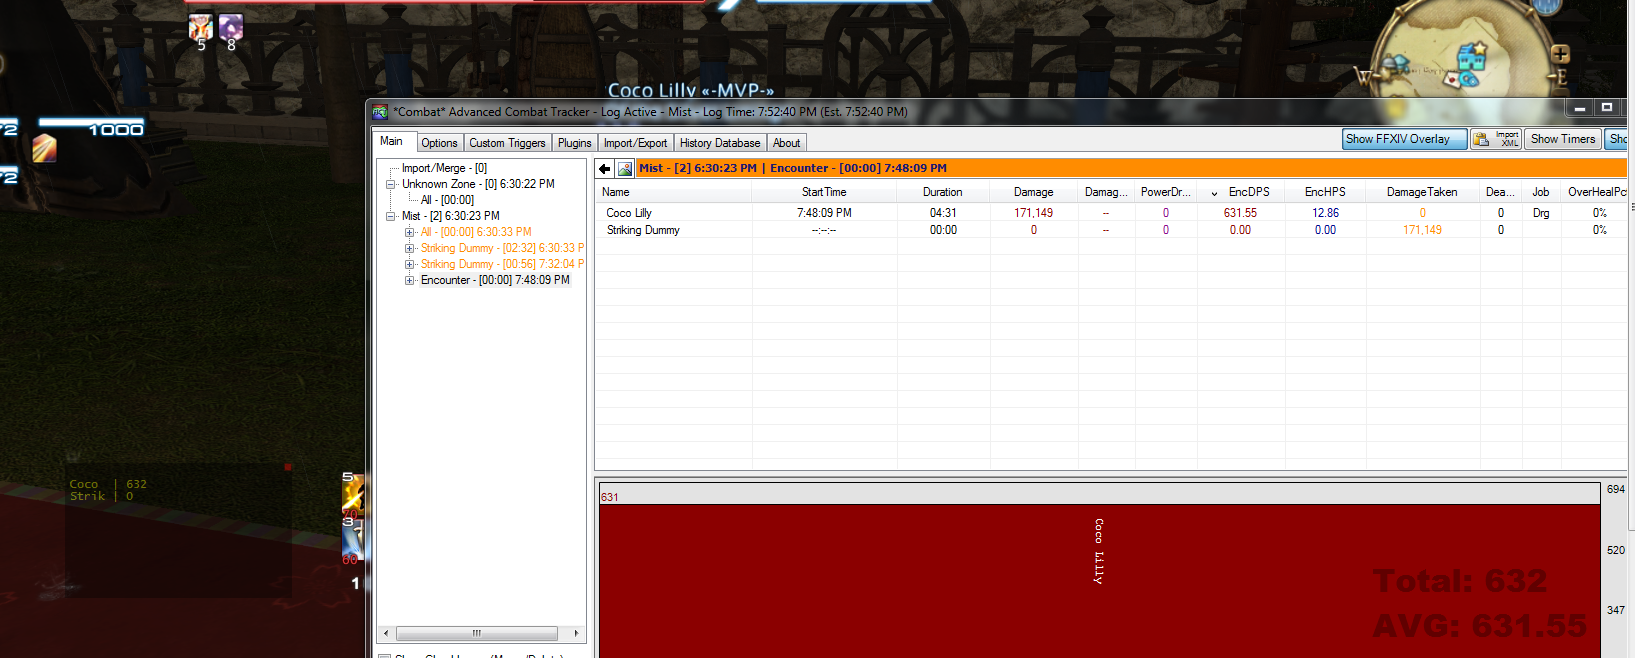Click the picture icon next to back arrow
The image size is (1635, 658).
click(x=625, y=168)
